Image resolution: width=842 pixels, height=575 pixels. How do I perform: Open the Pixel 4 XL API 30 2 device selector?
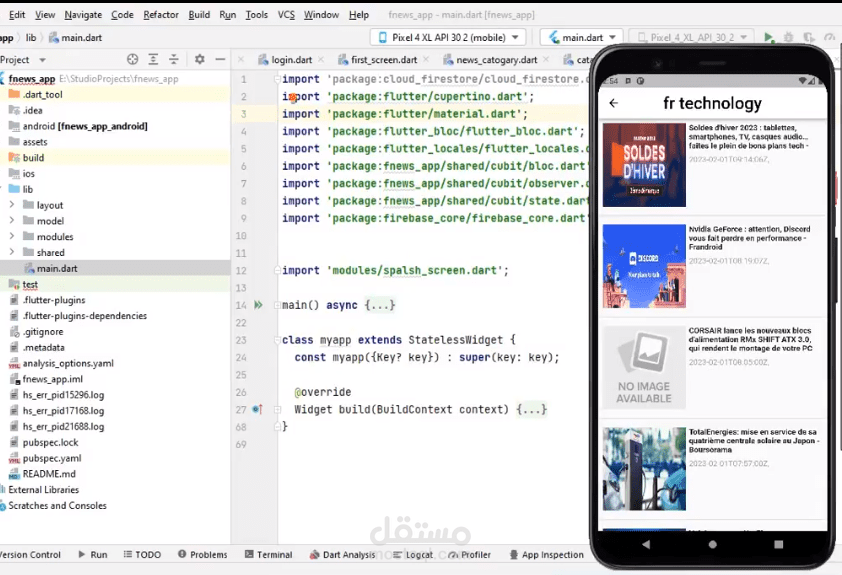pyautogui.click(x=448, y=37)
